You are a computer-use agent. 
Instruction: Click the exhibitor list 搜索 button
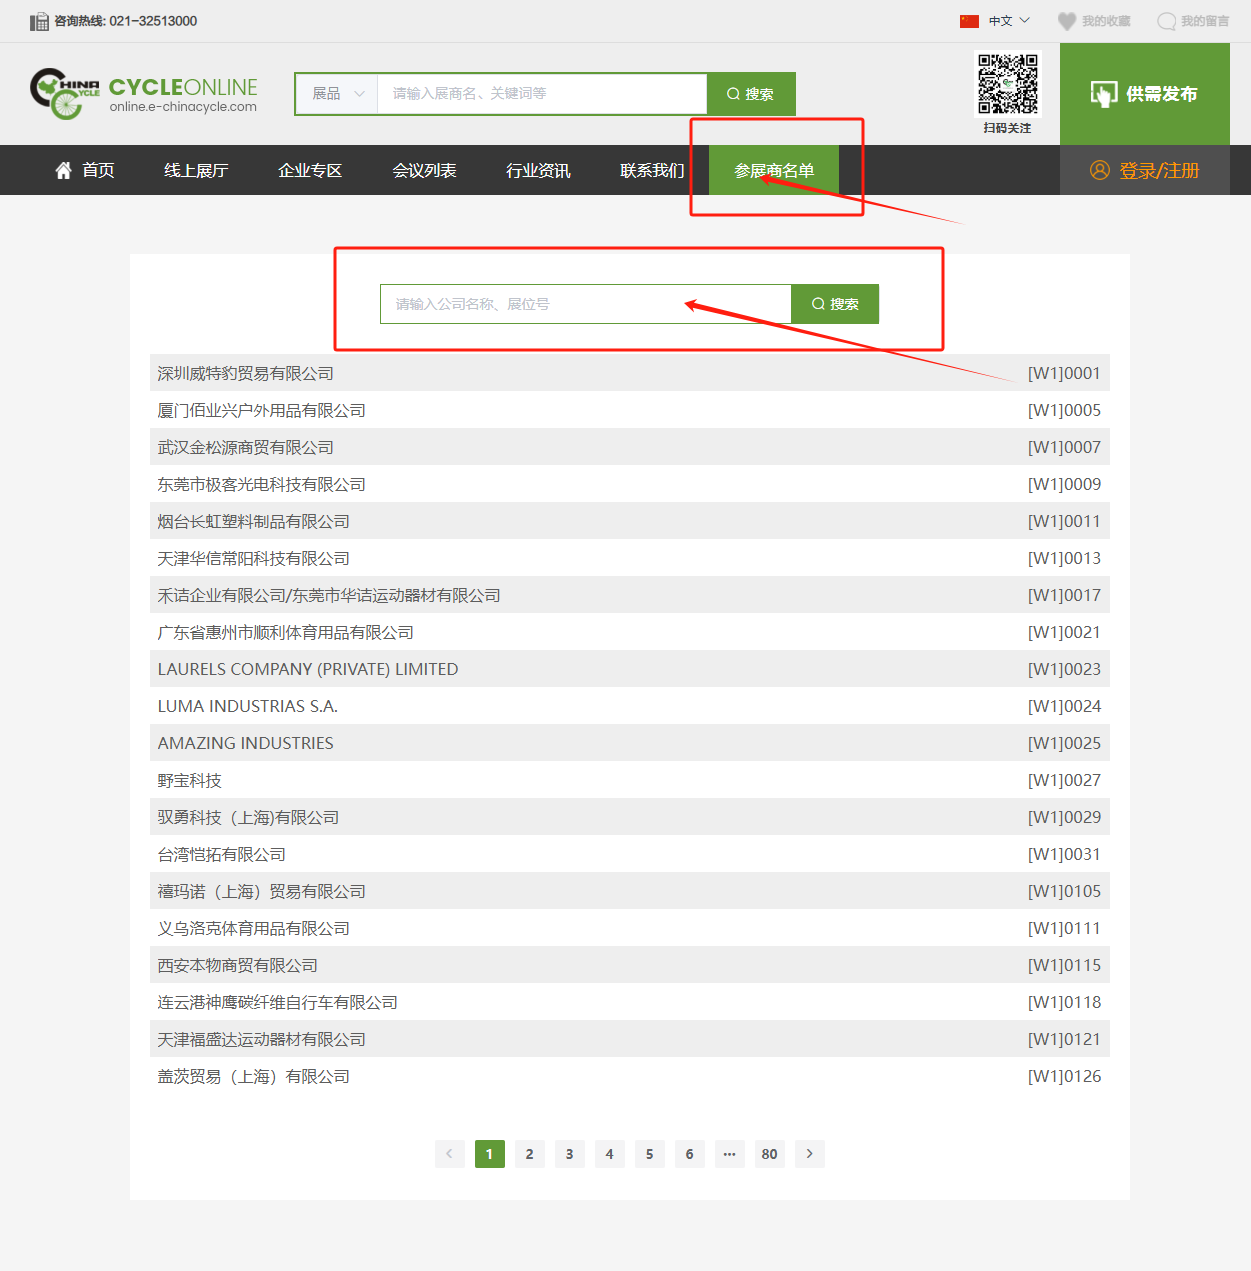pos(835,304)
